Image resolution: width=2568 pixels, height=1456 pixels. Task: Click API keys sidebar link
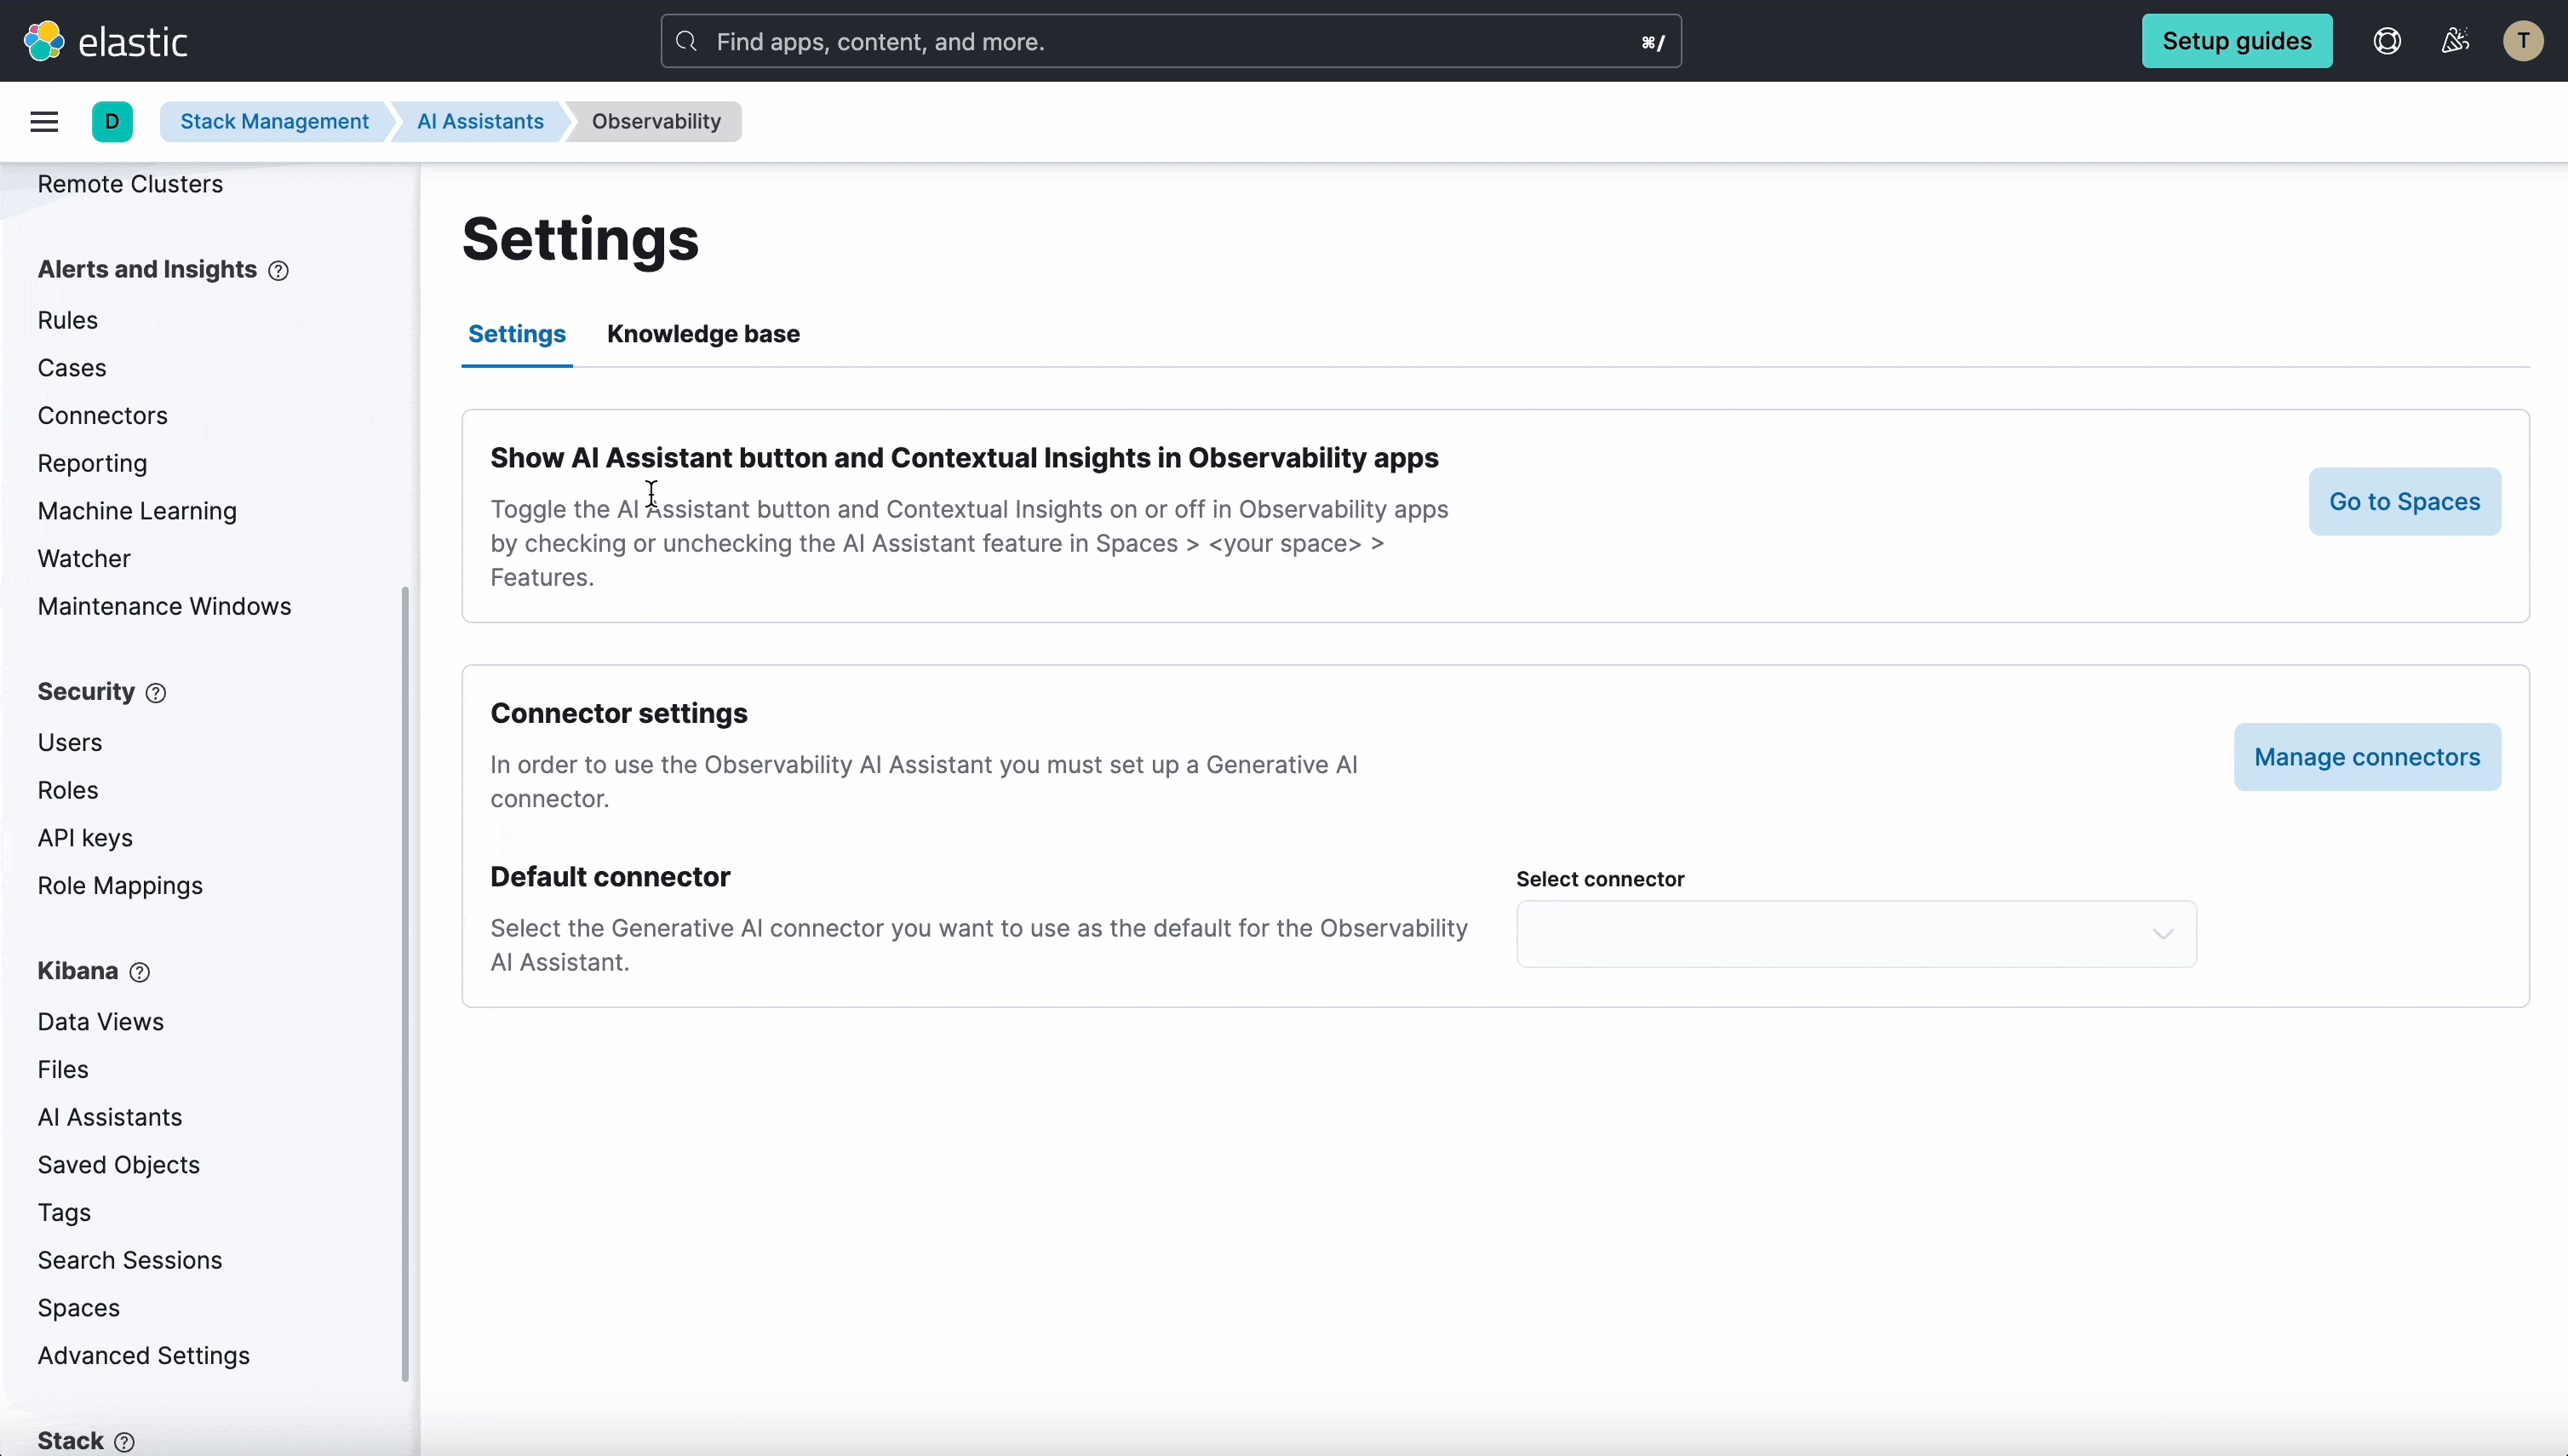pyautogui.click(x=84, y=837)
